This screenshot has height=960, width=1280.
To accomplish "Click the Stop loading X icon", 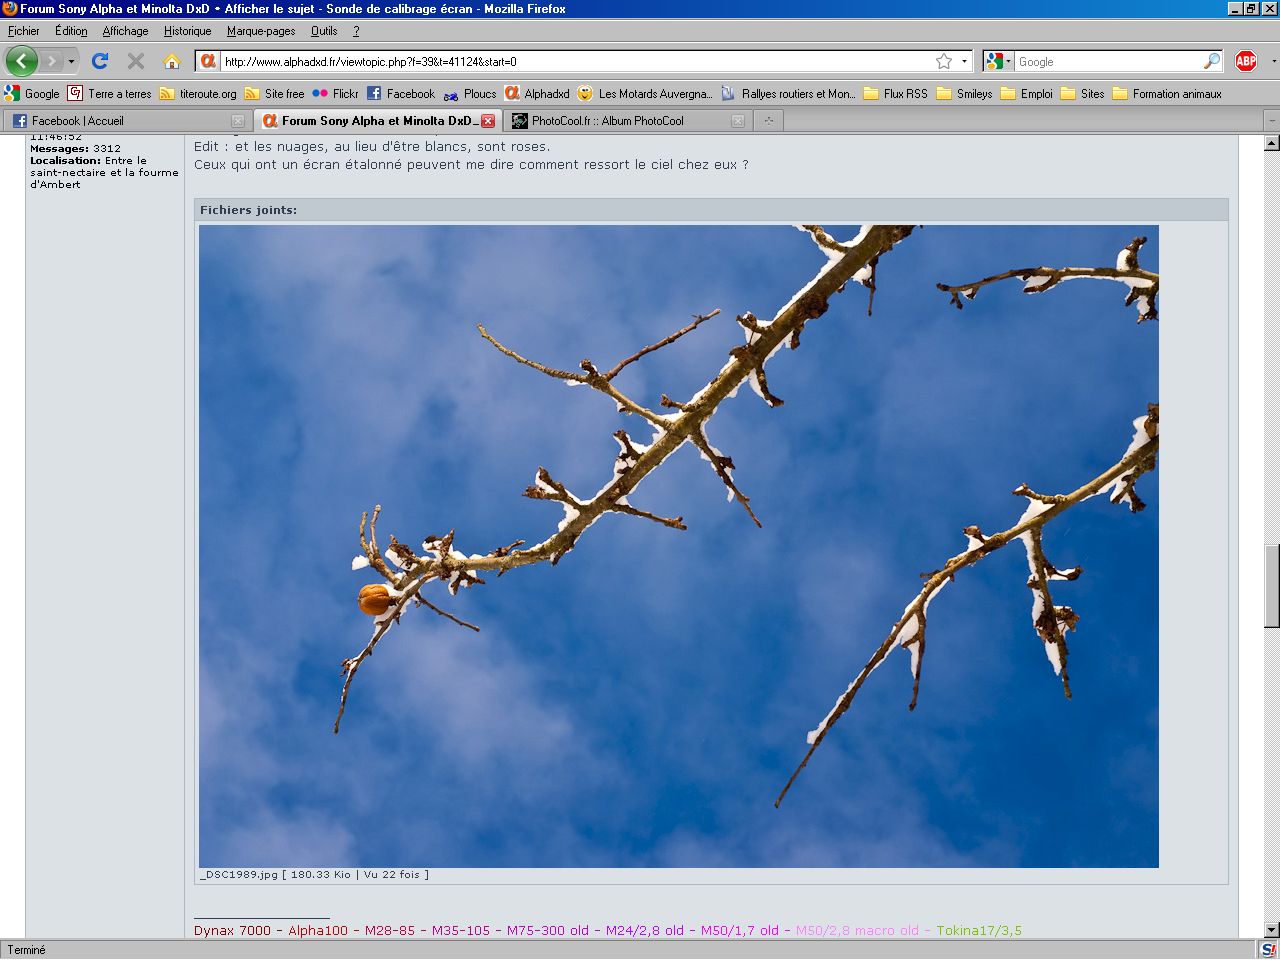I will click(x=136, y=61).
